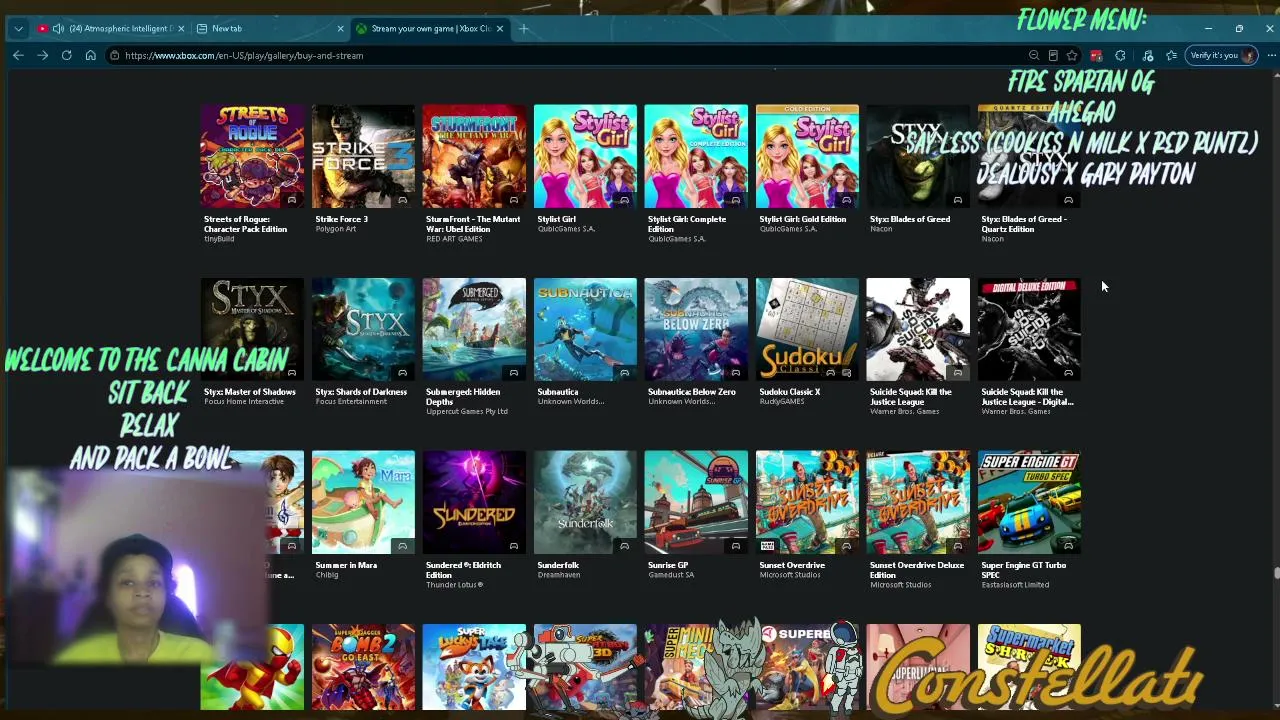Open the Sundered Eldritch Edition cover
Screen dimensions: 1280x720
click(x=474, y=503)
